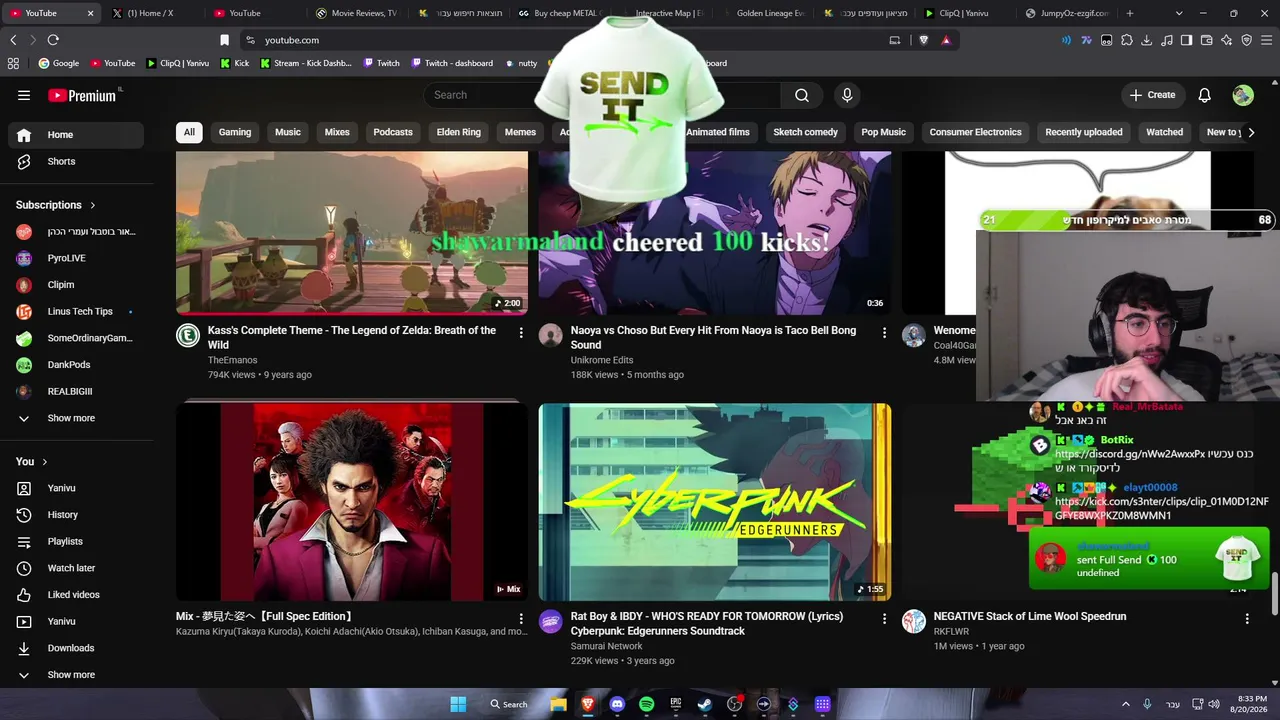Open the browser extensions puzzle icon
1280x720 pixels.
point(1127,40)
